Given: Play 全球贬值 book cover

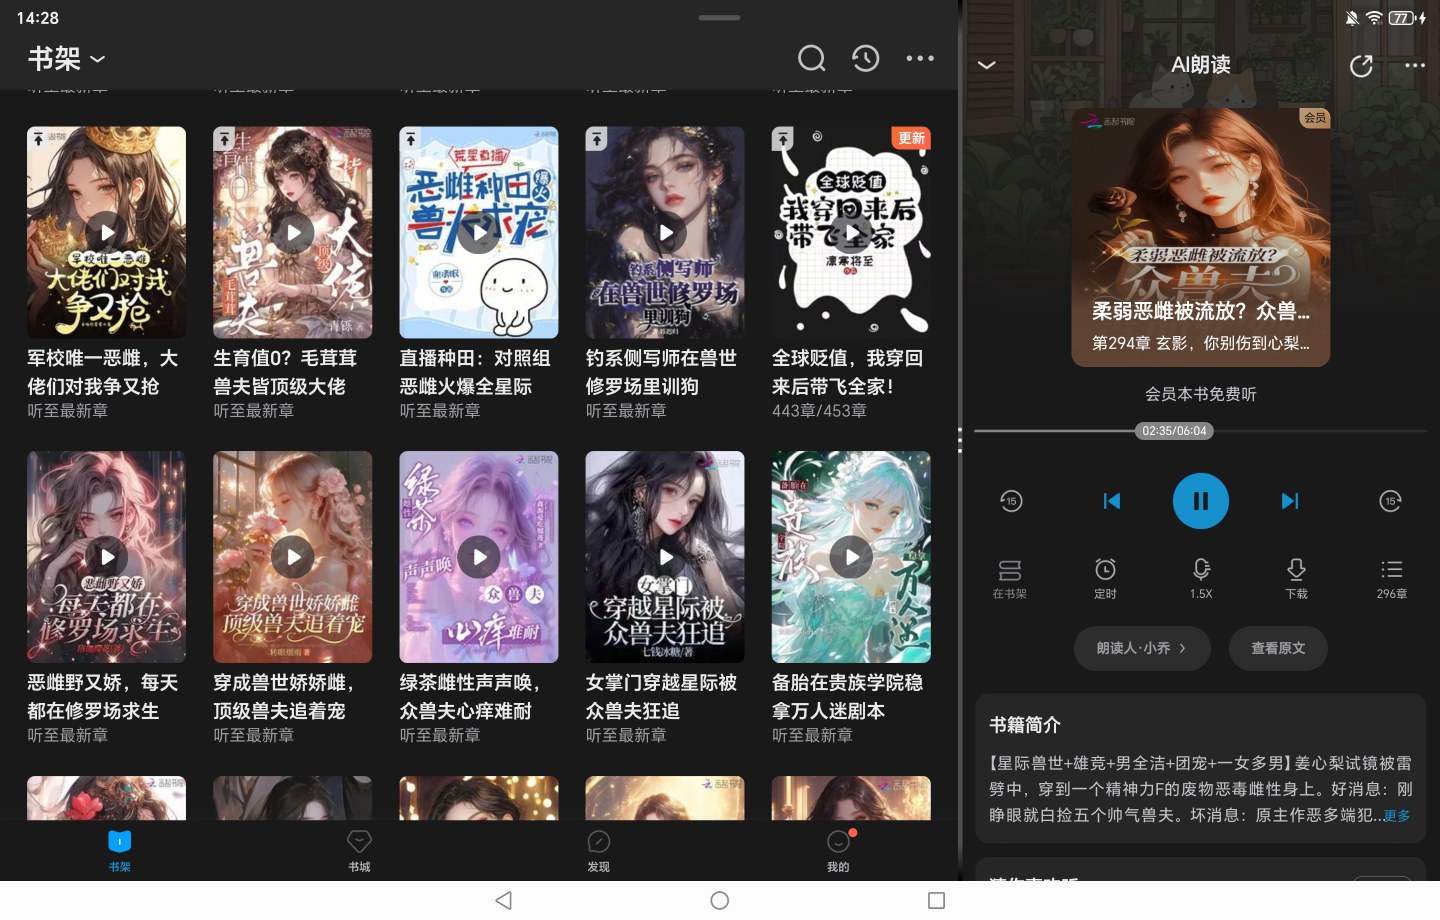Looking at the screenshot, I should tap(851, 232).
